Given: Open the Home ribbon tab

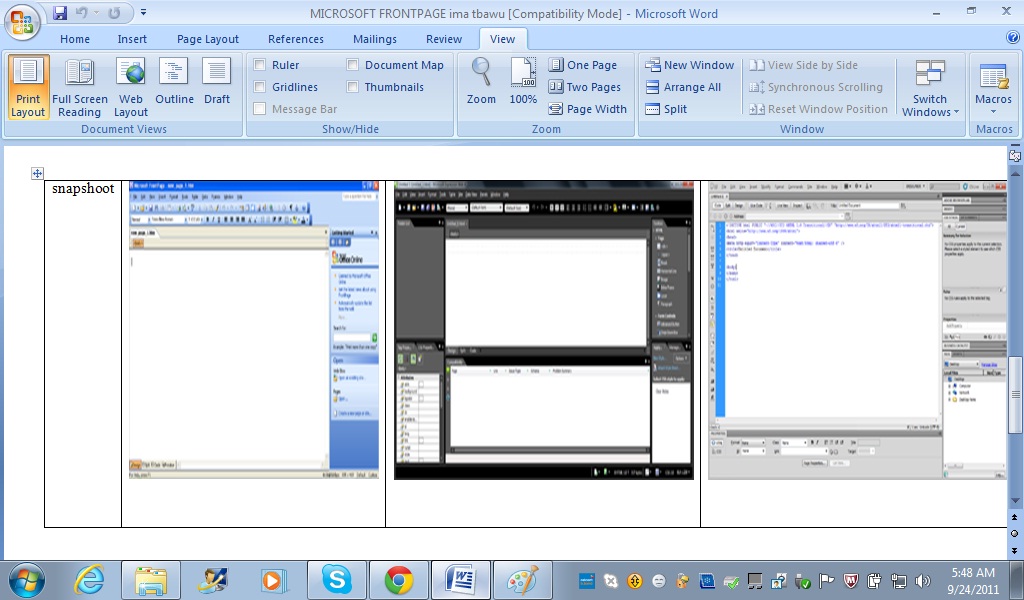Looking at the screenshot, I should pos(75,39).
